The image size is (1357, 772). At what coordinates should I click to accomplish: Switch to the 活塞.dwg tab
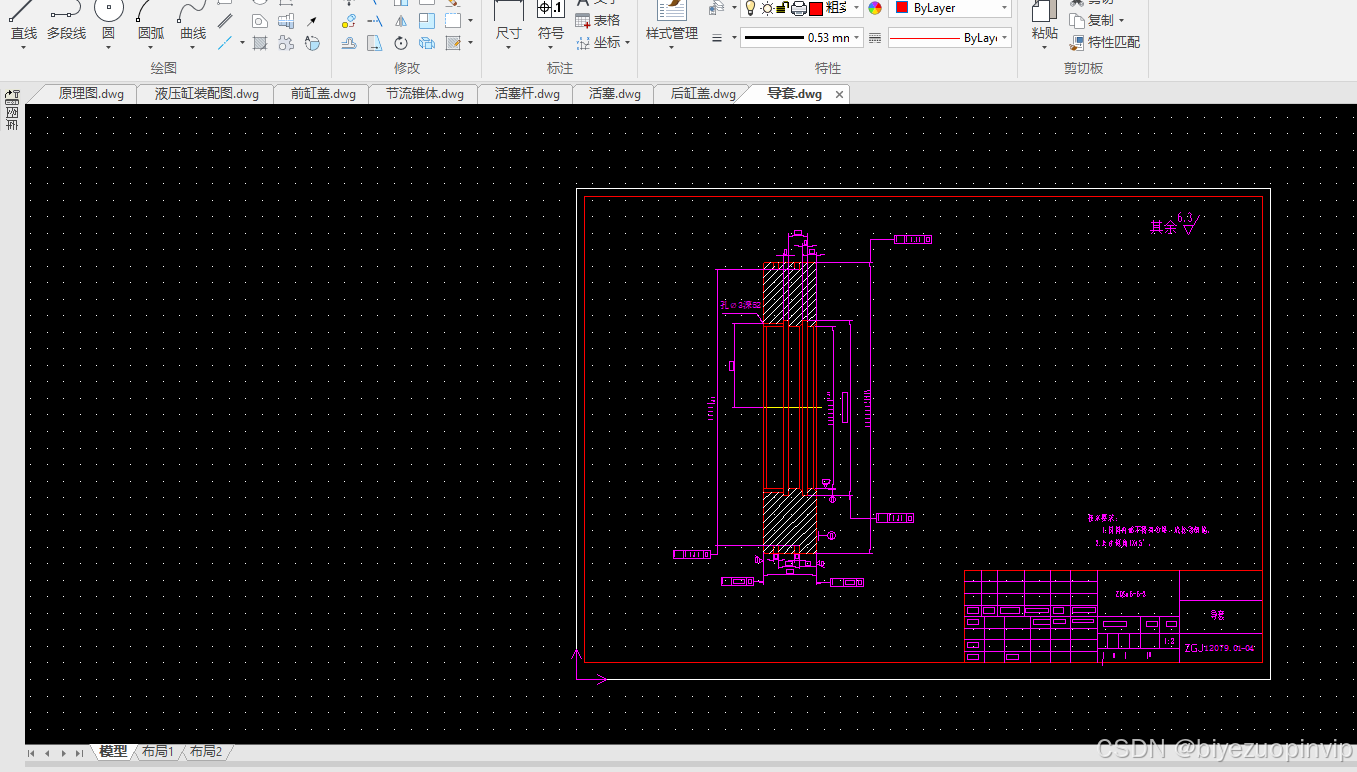pos(615,94)
